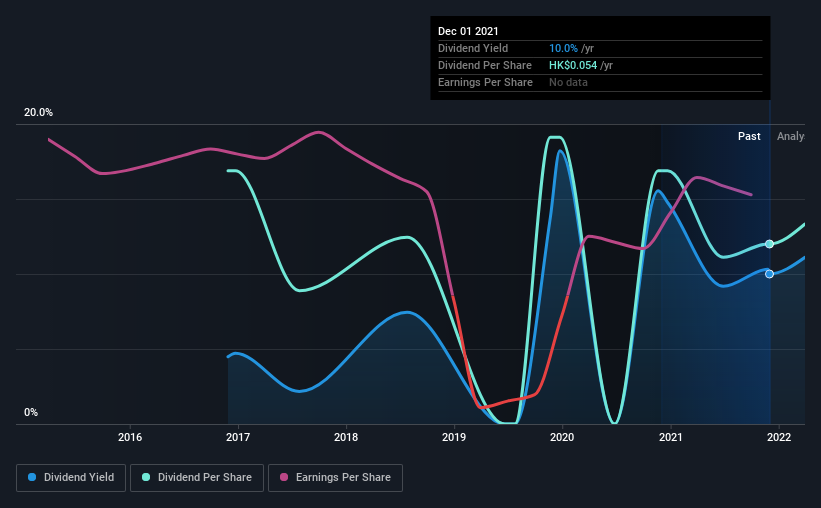
Task: Toggle the Dividend Yield legend button
Action: pos(71,478)
